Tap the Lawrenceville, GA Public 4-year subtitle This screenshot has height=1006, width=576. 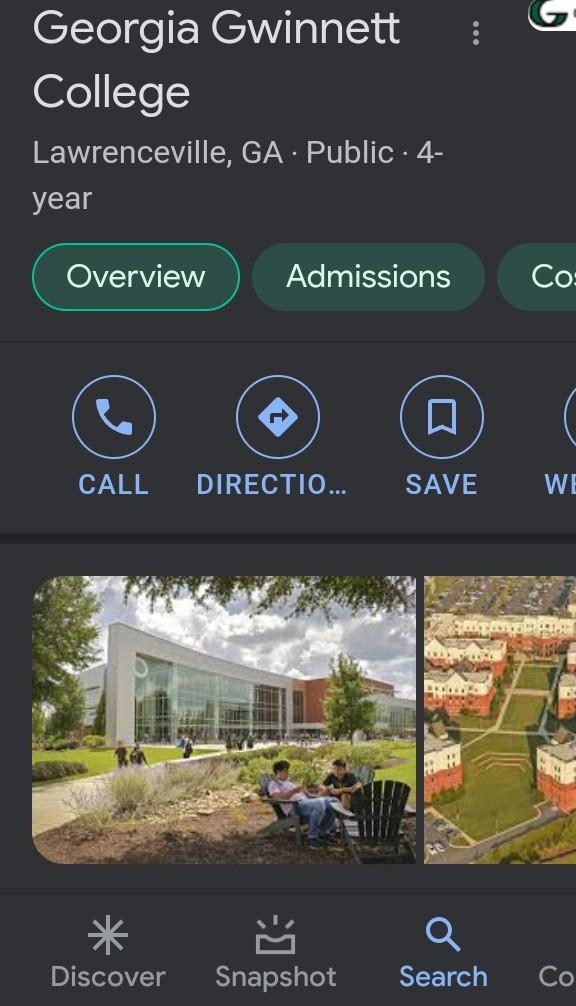(x=237, y=175)
